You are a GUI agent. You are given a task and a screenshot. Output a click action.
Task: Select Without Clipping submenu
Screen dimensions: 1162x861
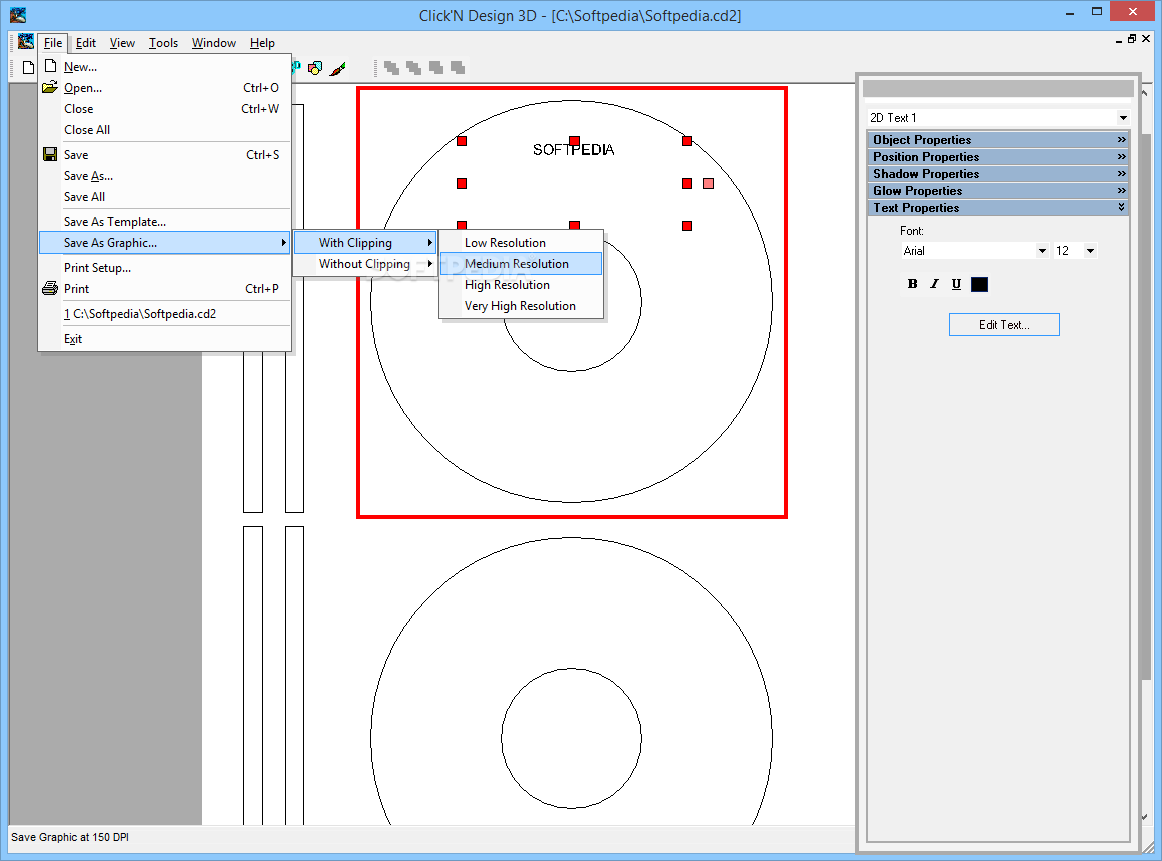click(x=365, y=264)
